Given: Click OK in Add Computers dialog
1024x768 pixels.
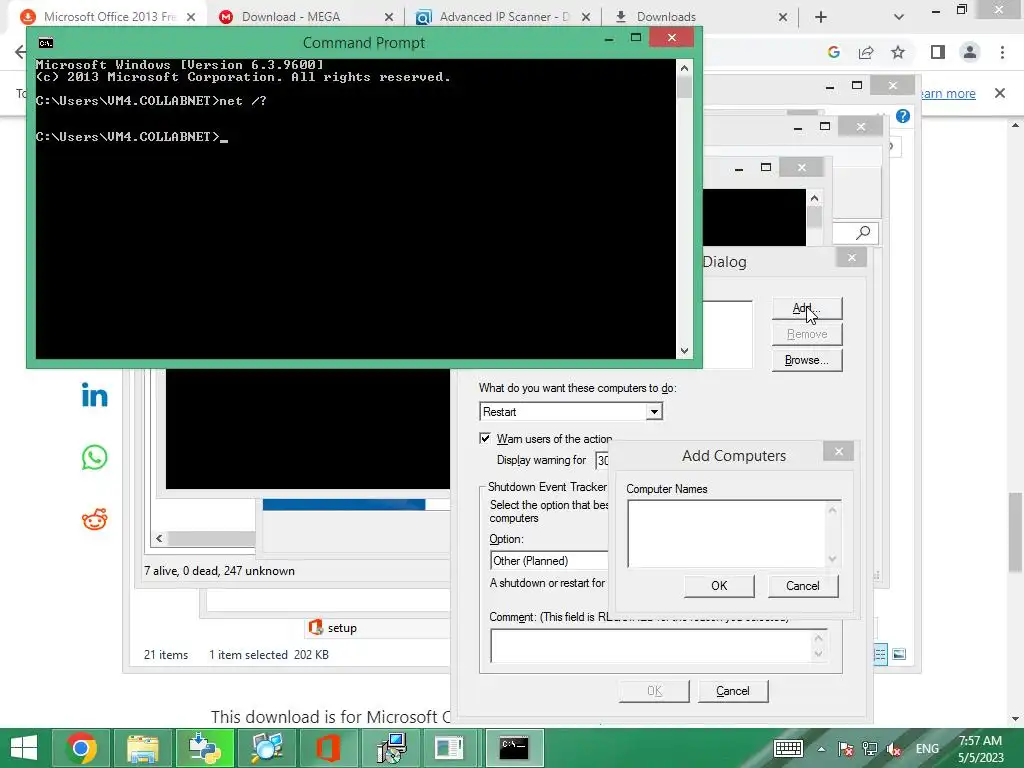Looking at the screenshot, I should click(719, 586).
